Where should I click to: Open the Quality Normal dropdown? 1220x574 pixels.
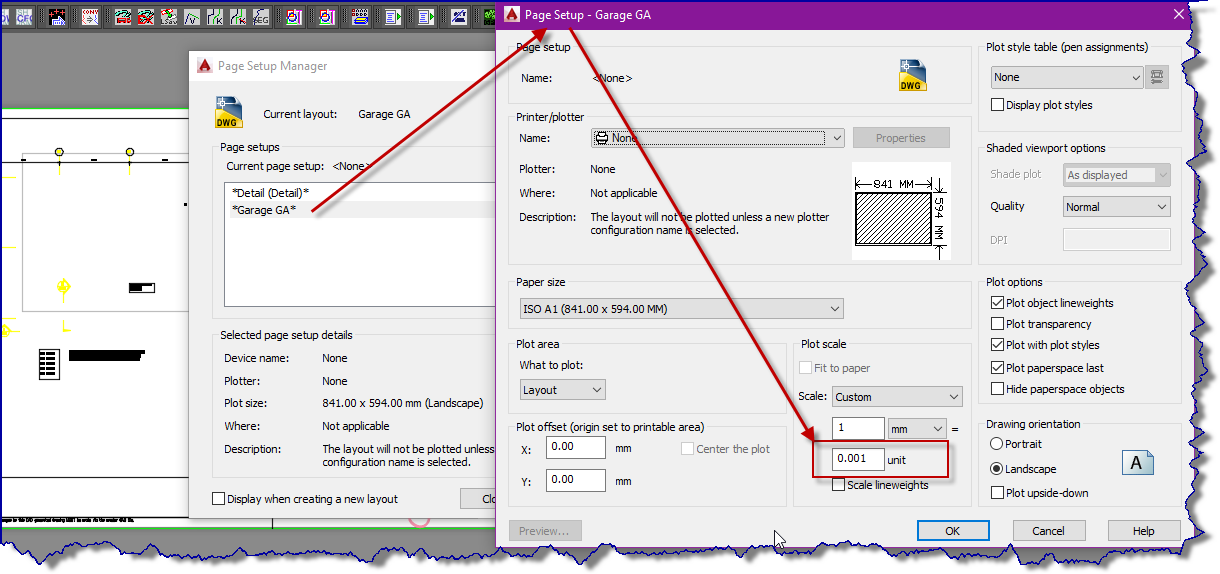coord(1117,207)
